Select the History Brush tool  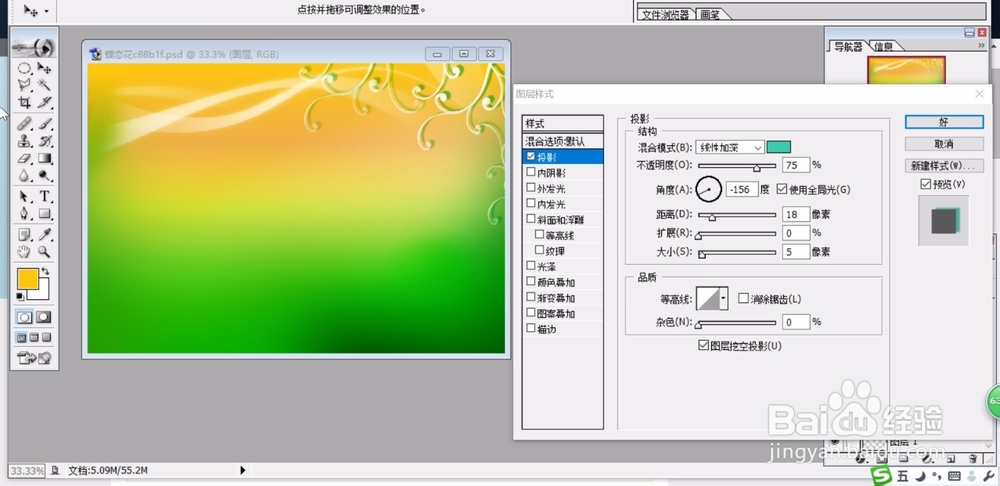(44, 141)
